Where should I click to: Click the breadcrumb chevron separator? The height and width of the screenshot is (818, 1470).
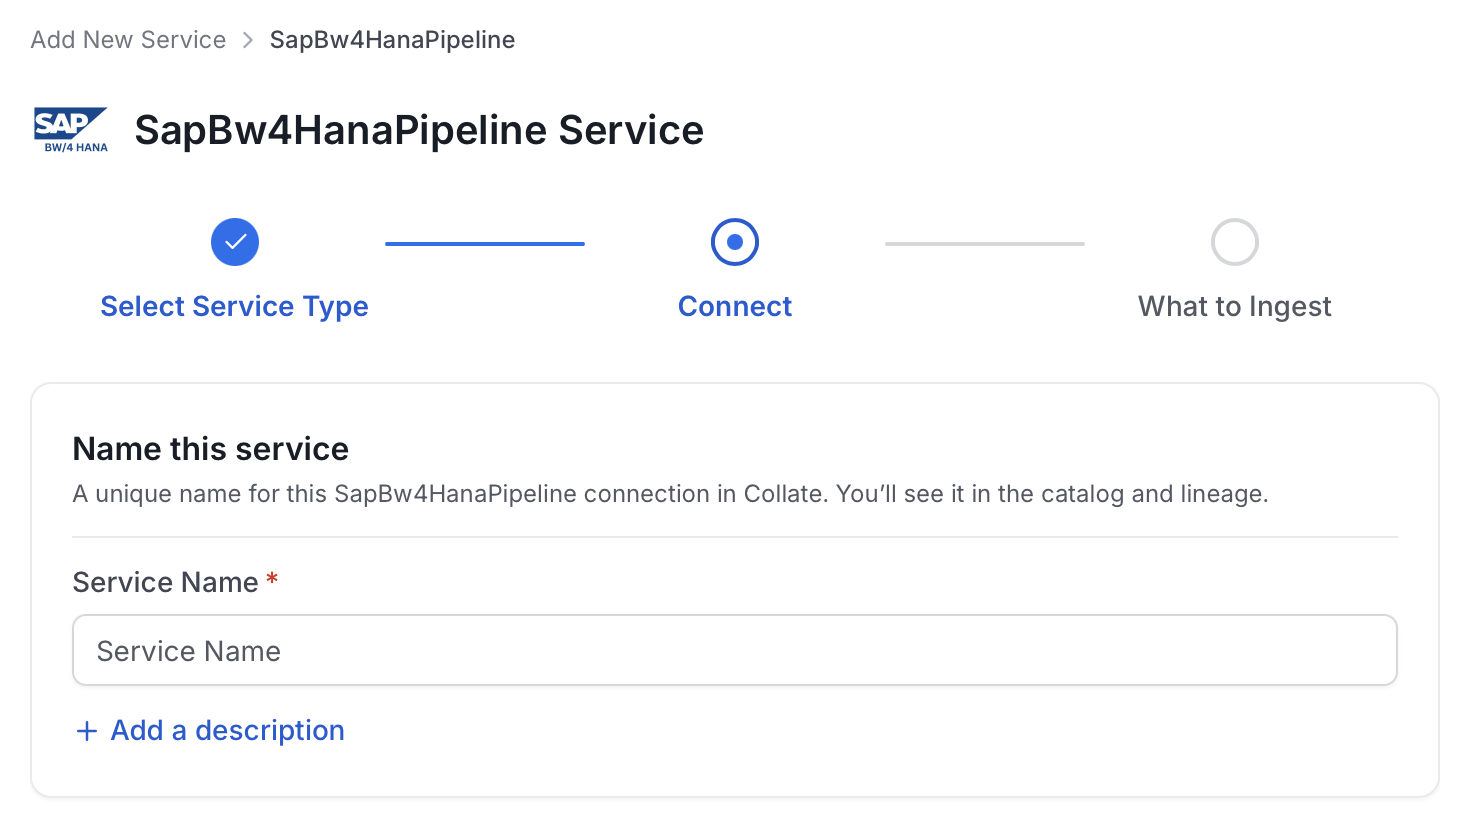coord(248,40)
